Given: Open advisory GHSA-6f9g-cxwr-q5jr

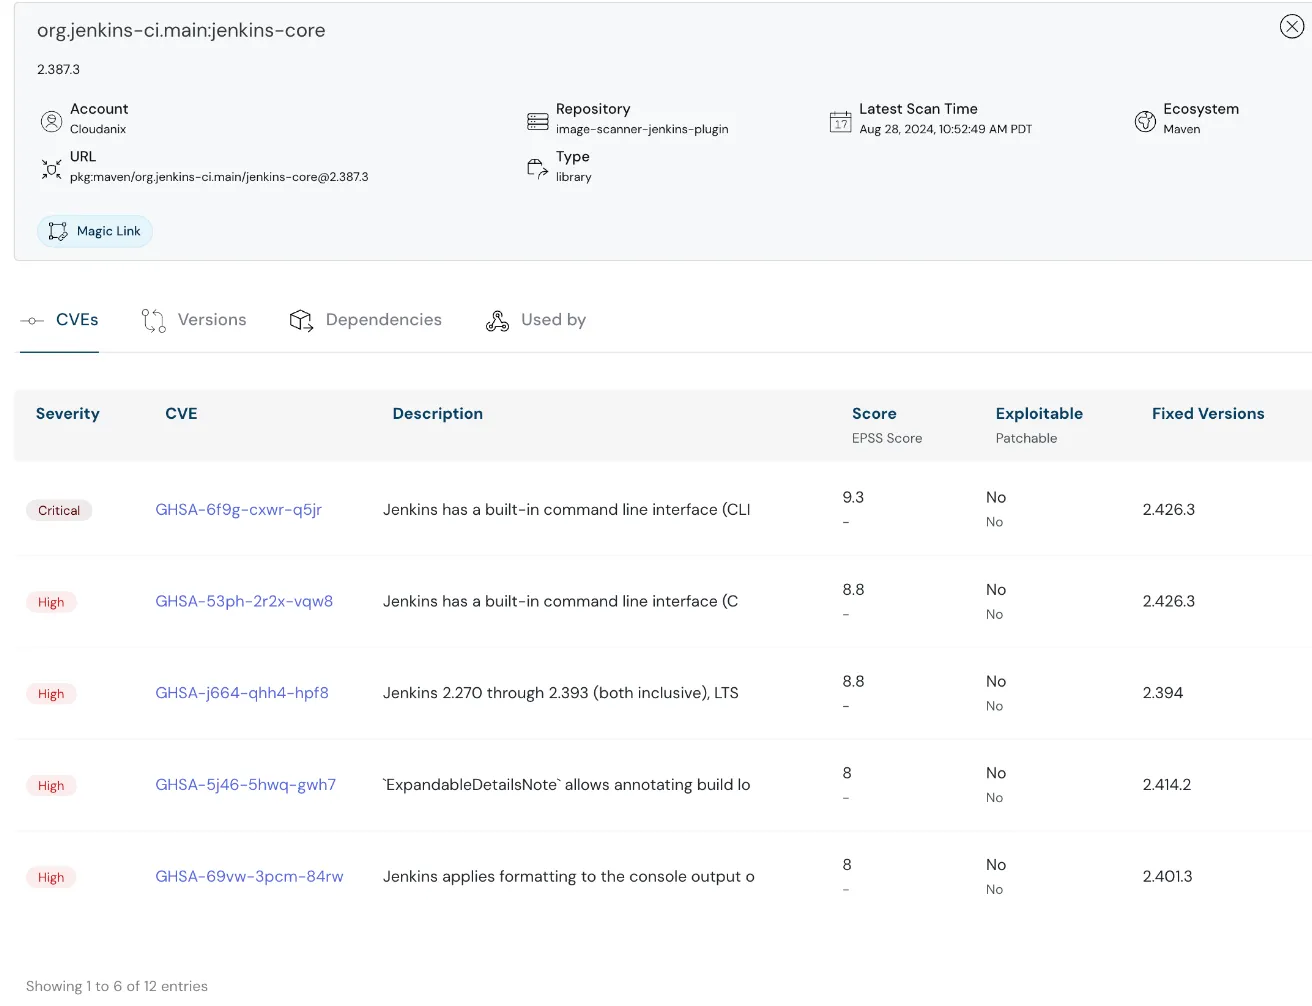Looking at the screenshot, I should (x=238, y=510).
